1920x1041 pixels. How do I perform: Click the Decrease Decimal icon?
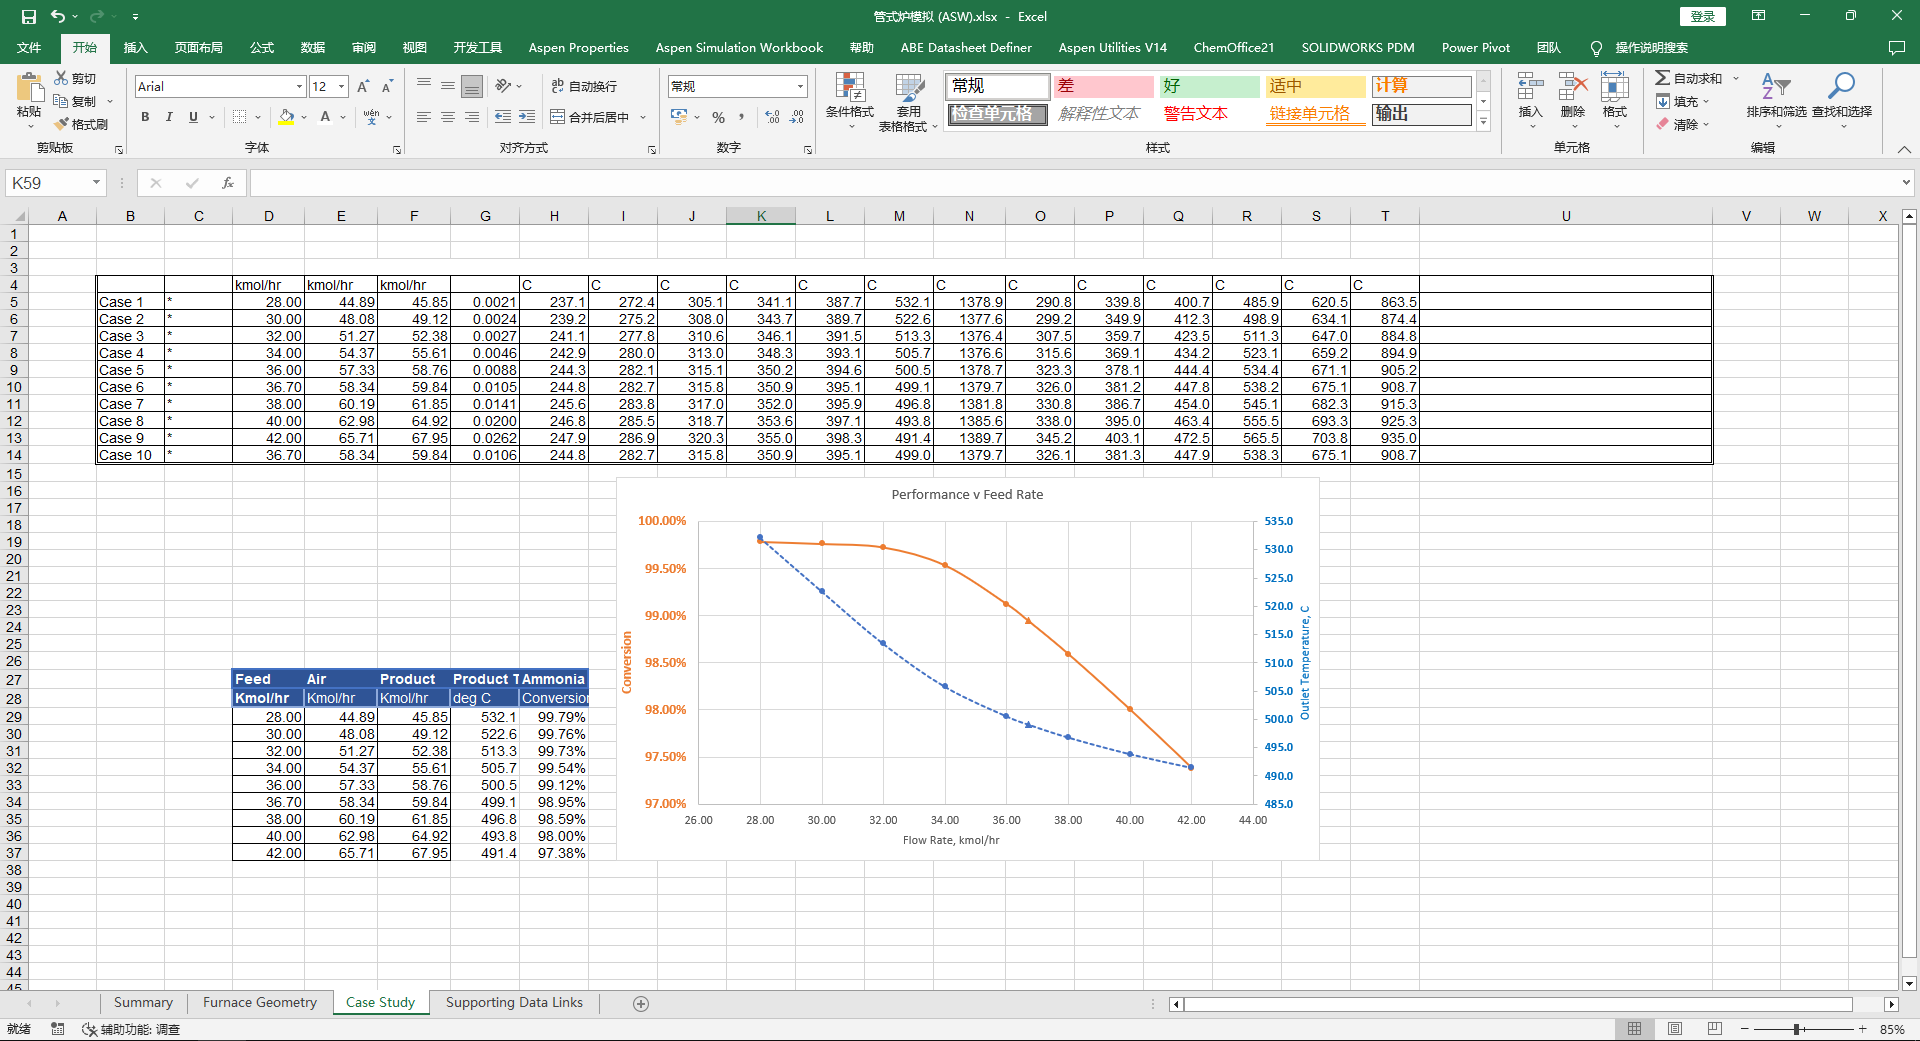tap(797, 117)
